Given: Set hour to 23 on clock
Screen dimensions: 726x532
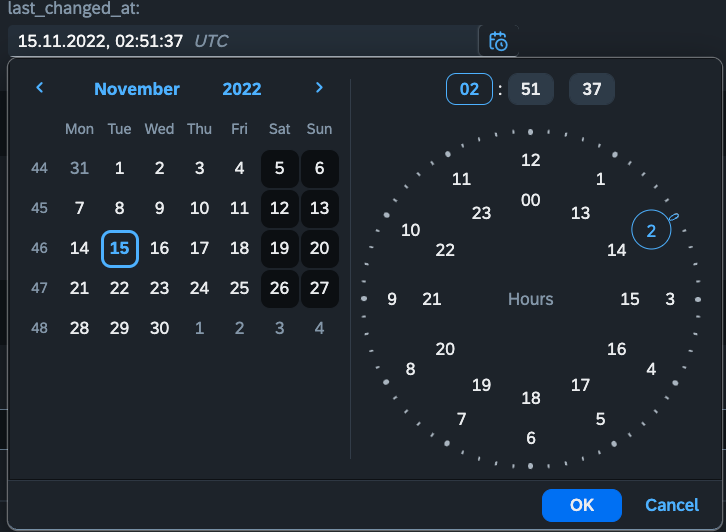Looking at the screenshot, I should [482, 213].
